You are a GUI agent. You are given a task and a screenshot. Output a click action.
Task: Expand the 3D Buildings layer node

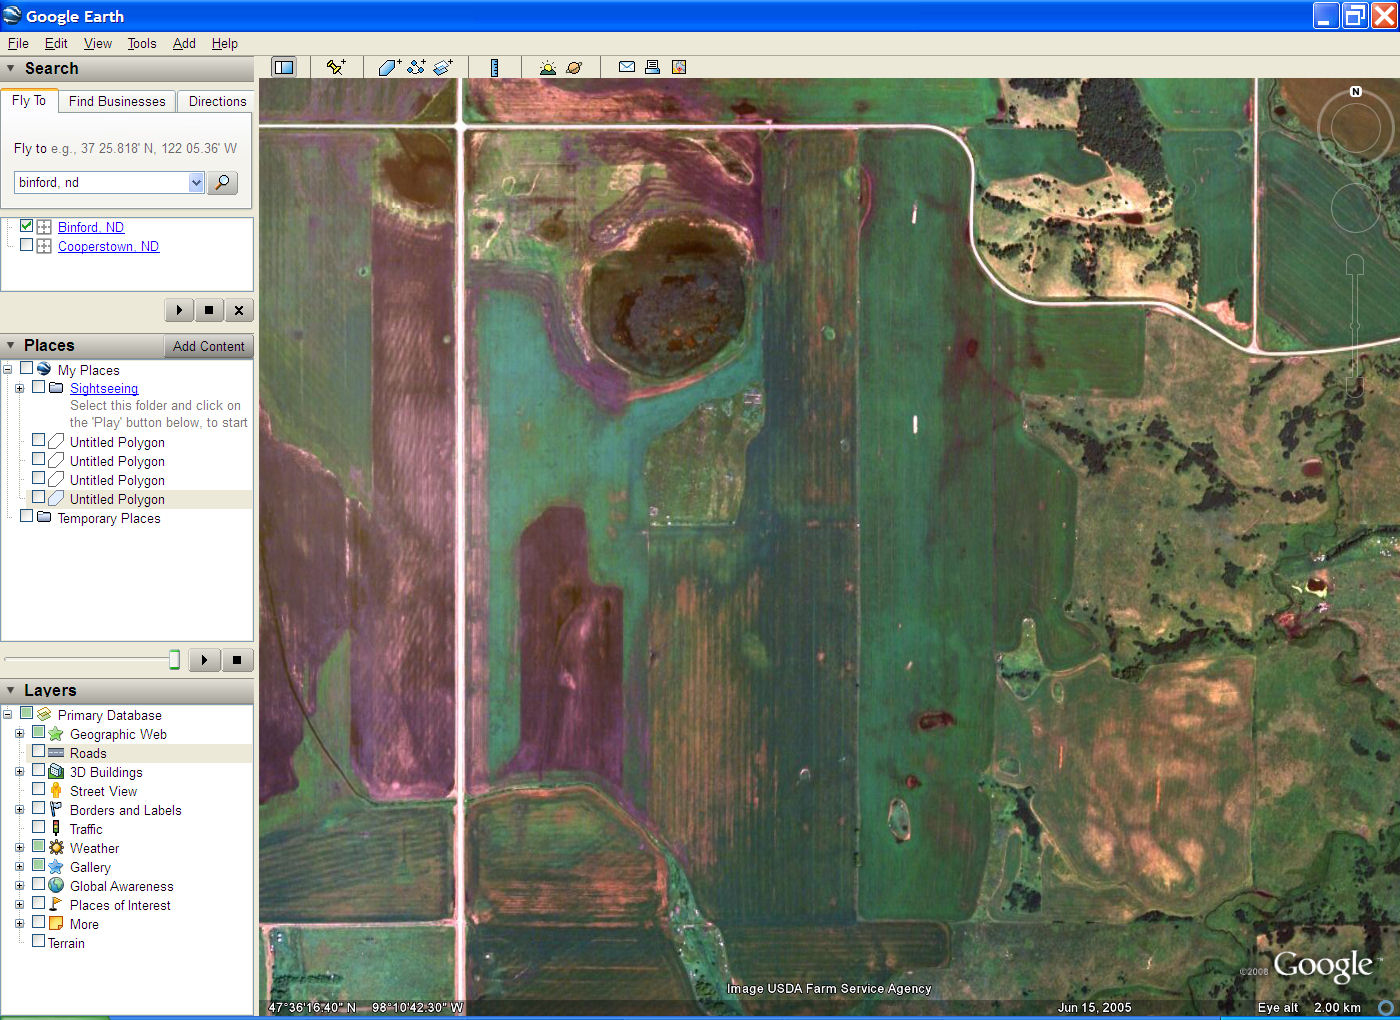point(19,772)
